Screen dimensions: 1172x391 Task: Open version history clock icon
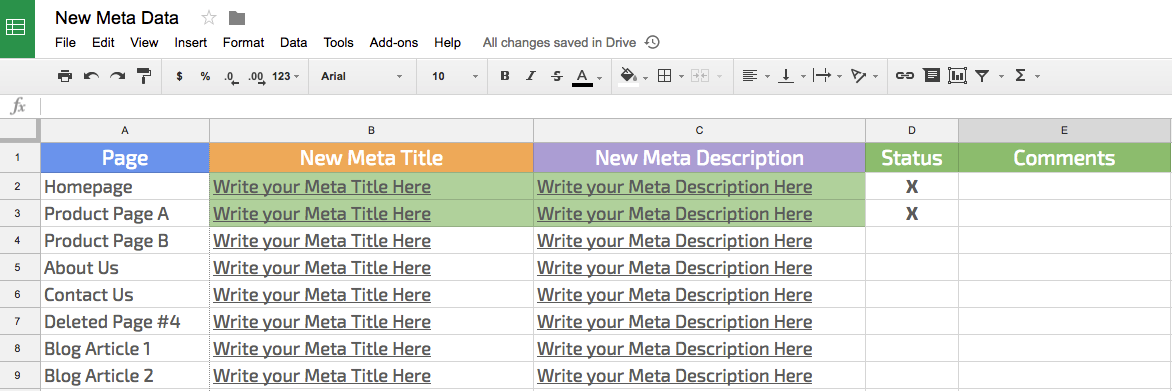652,43
